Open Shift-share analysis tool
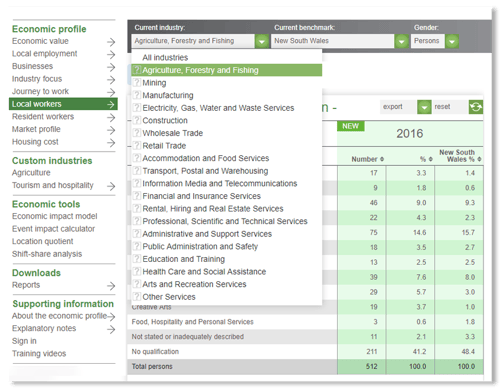Viewport: 500px width, 388px height. 47,254
